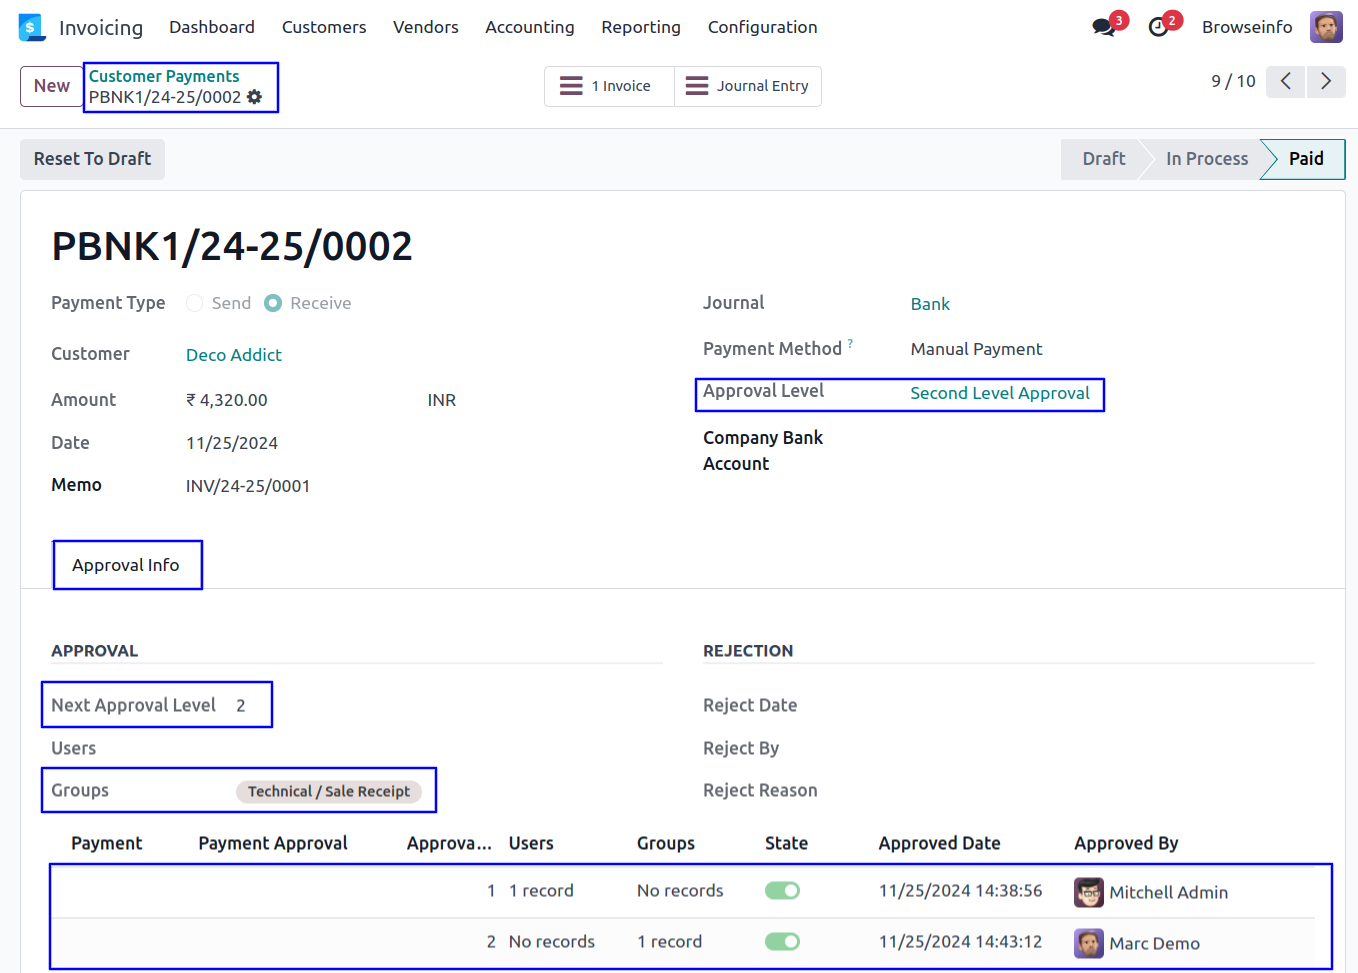1358x973 pixels.
Task: Click the Invoicing app logo icon
Action: (32, 27)
